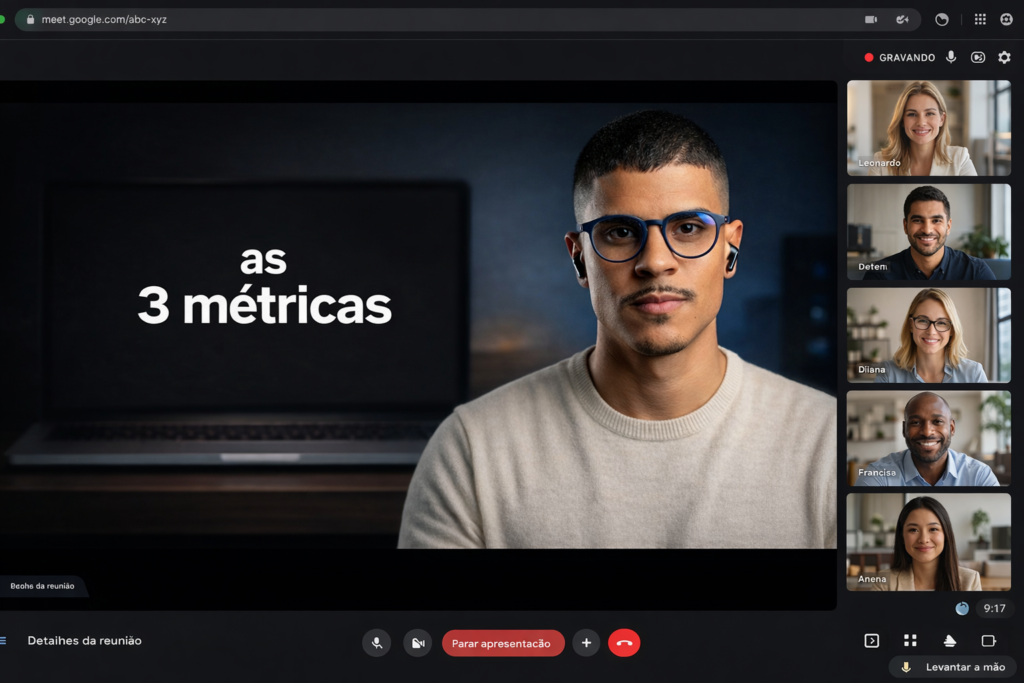Click the Parar apresentação button
This screenshot has width=1024, height=683.
tap(503, 643)
